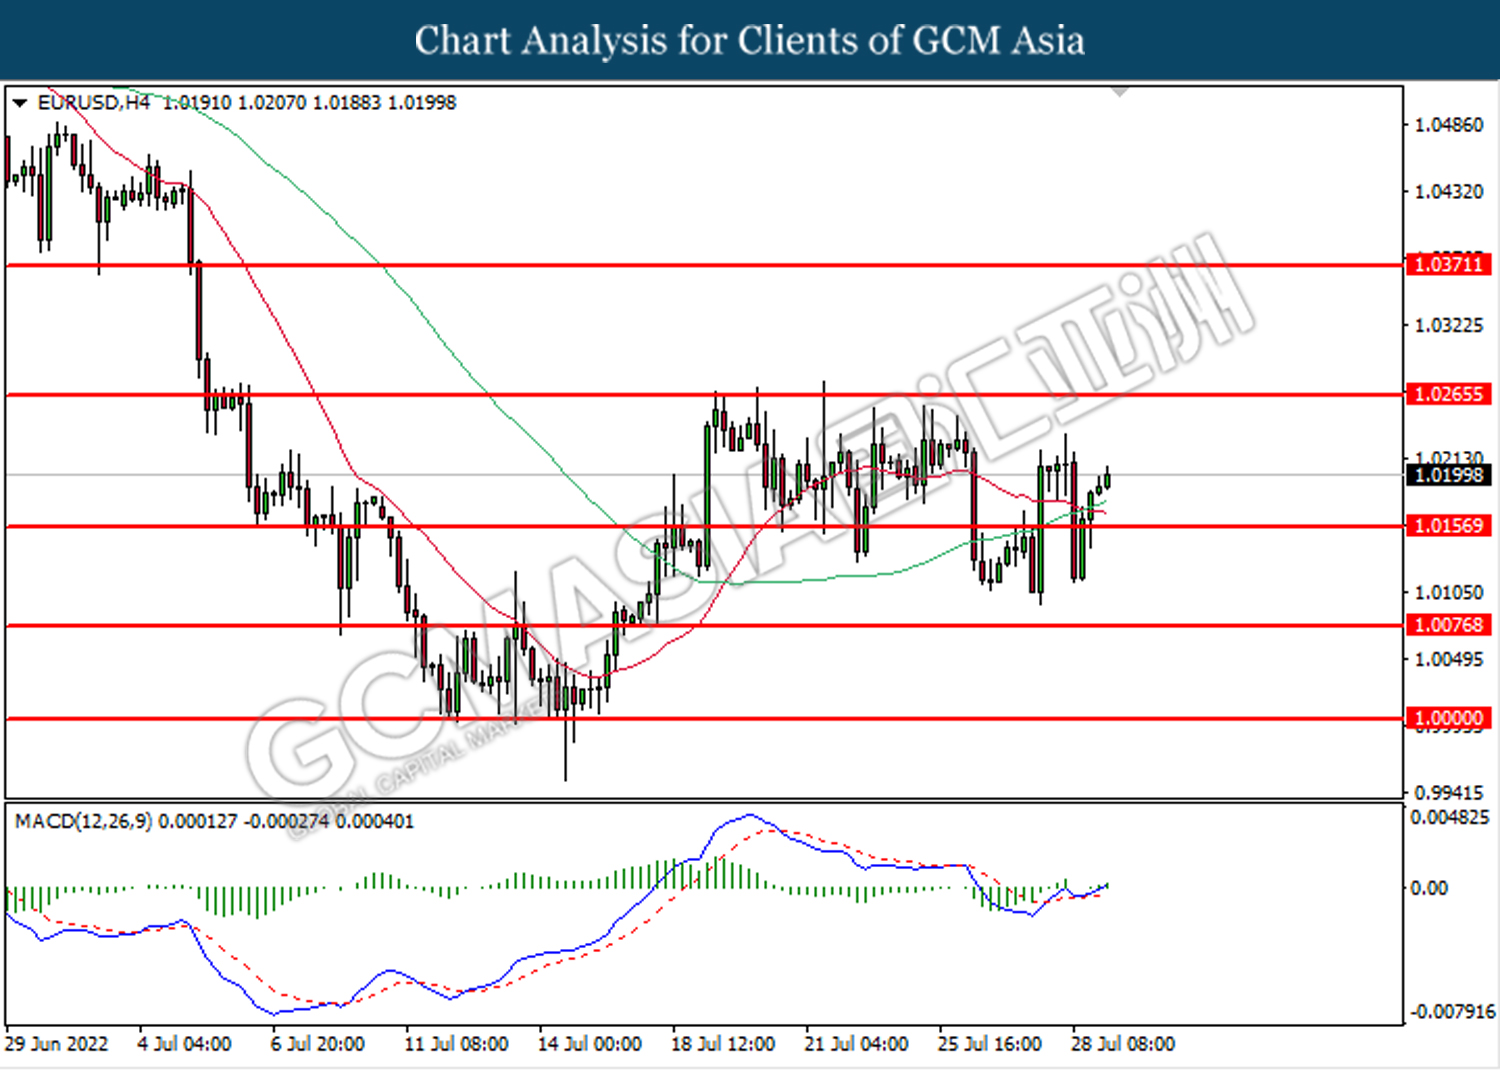Click the 14 Jul 00:00 time label
Screen dimensions: 1500x1071
589,1044
